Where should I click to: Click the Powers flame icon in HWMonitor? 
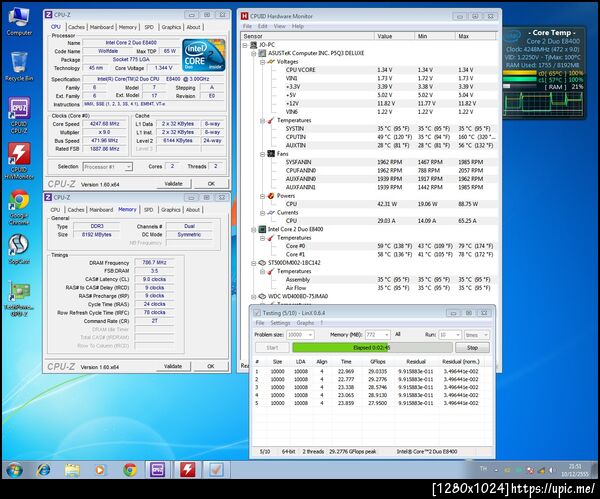(271, 196)
